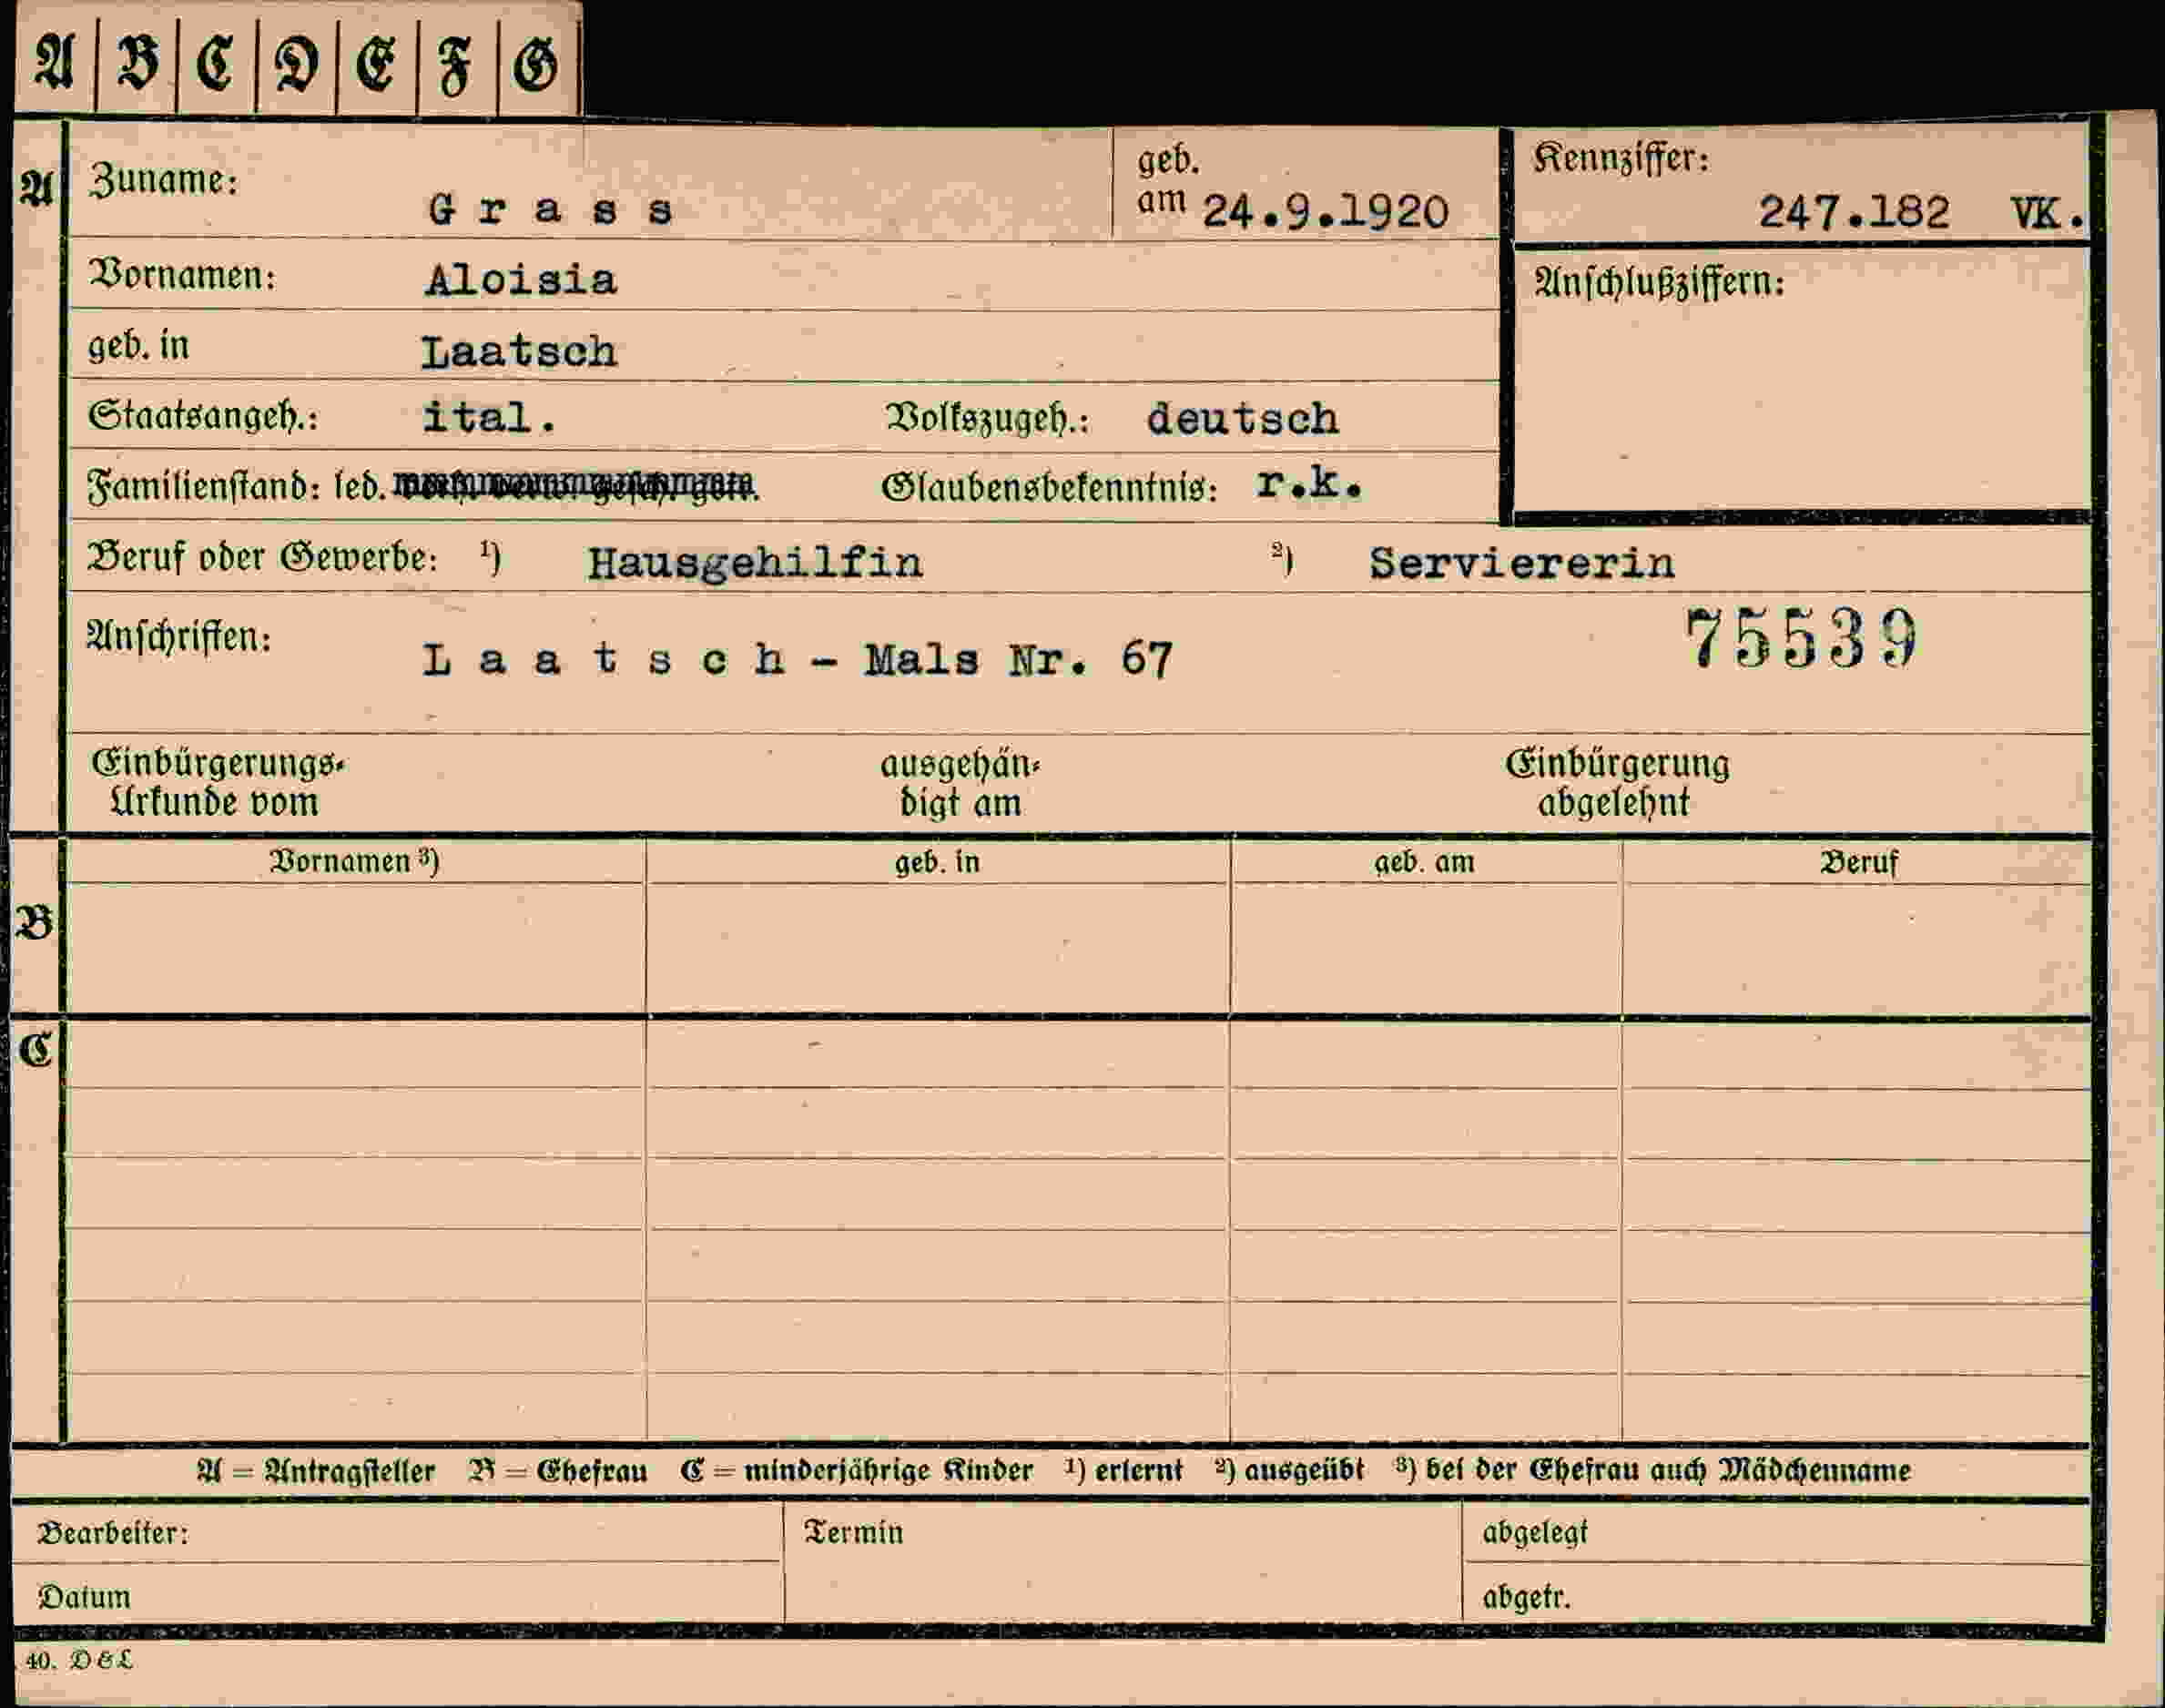Click the section A marker beside Zuname
The height and width of the screenshot is (1708, 2165).
coord(37,188)
